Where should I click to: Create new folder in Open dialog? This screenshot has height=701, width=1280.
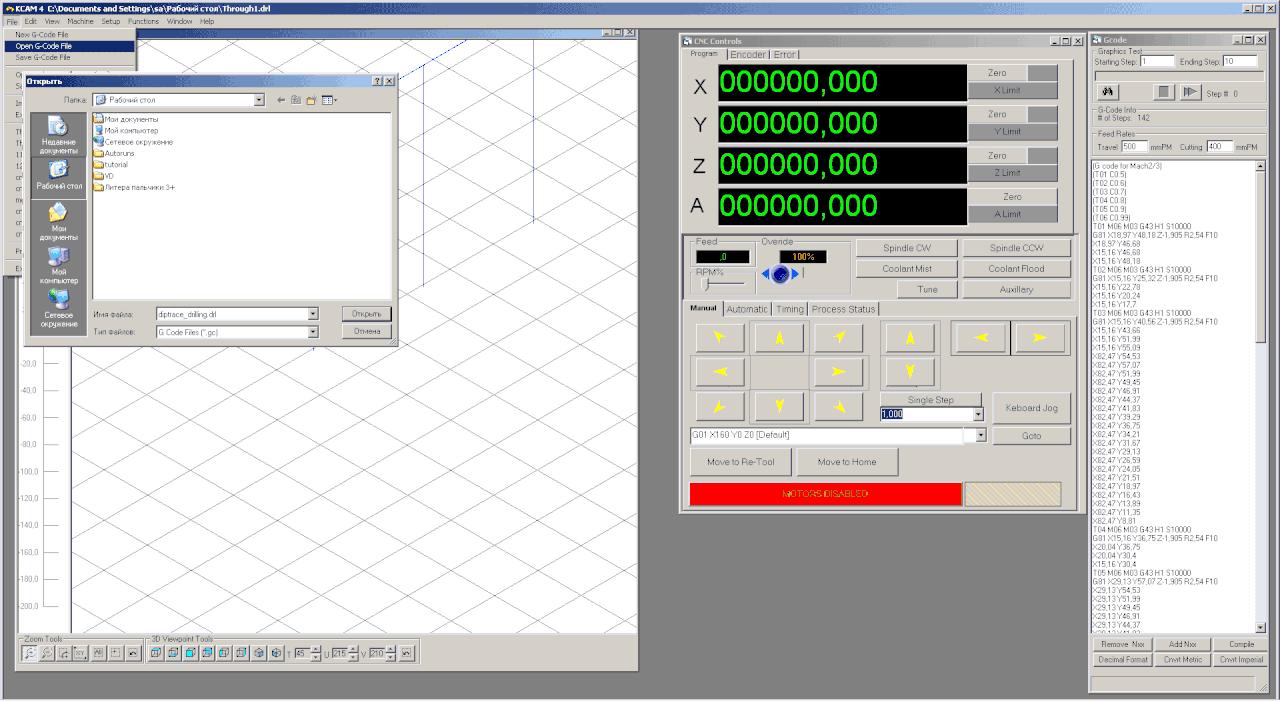[311, 100]
